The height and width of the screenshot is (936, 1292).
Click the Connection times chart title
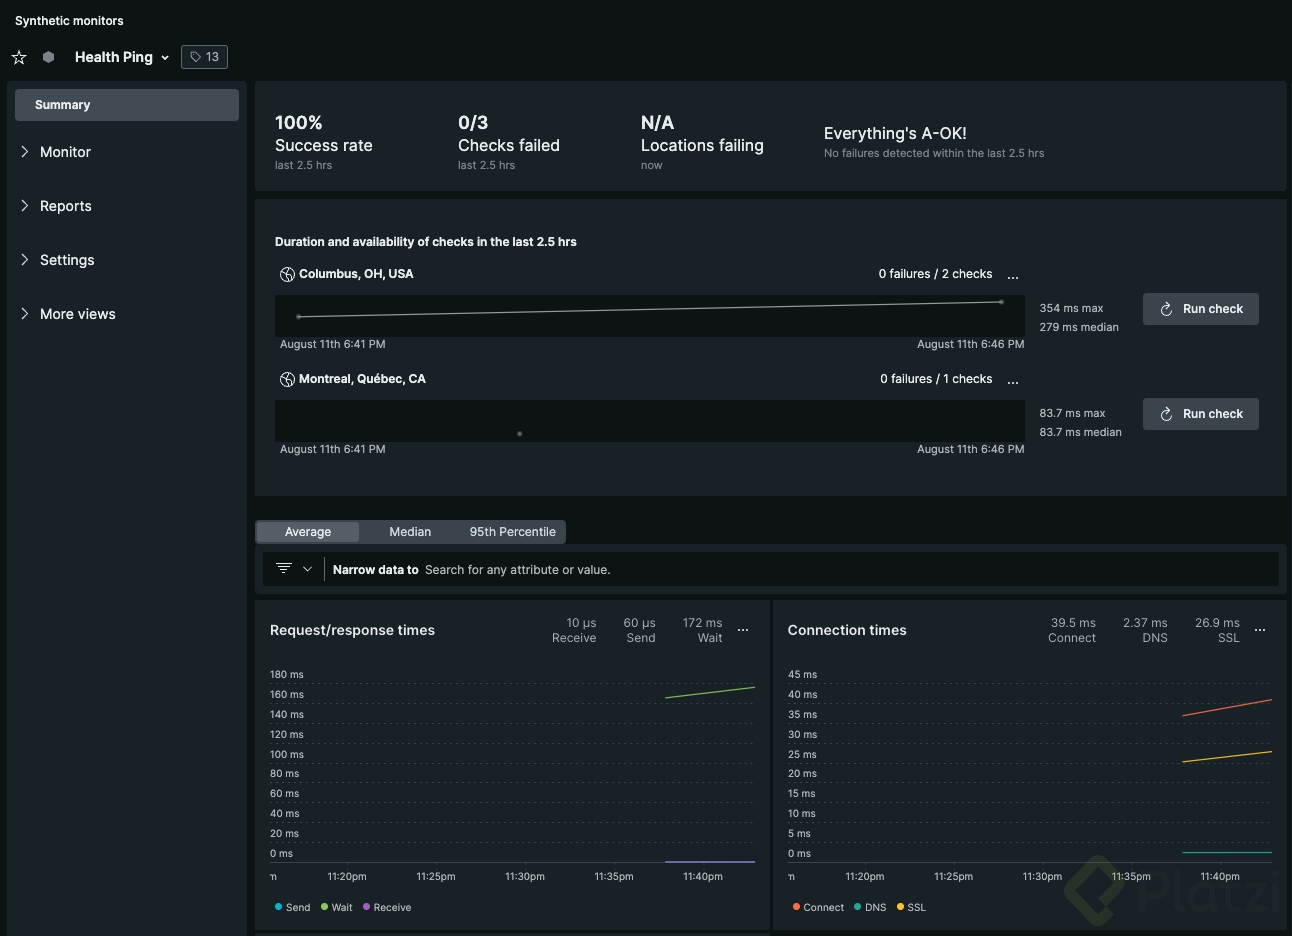pyautogui.click(x=847, y=630)
